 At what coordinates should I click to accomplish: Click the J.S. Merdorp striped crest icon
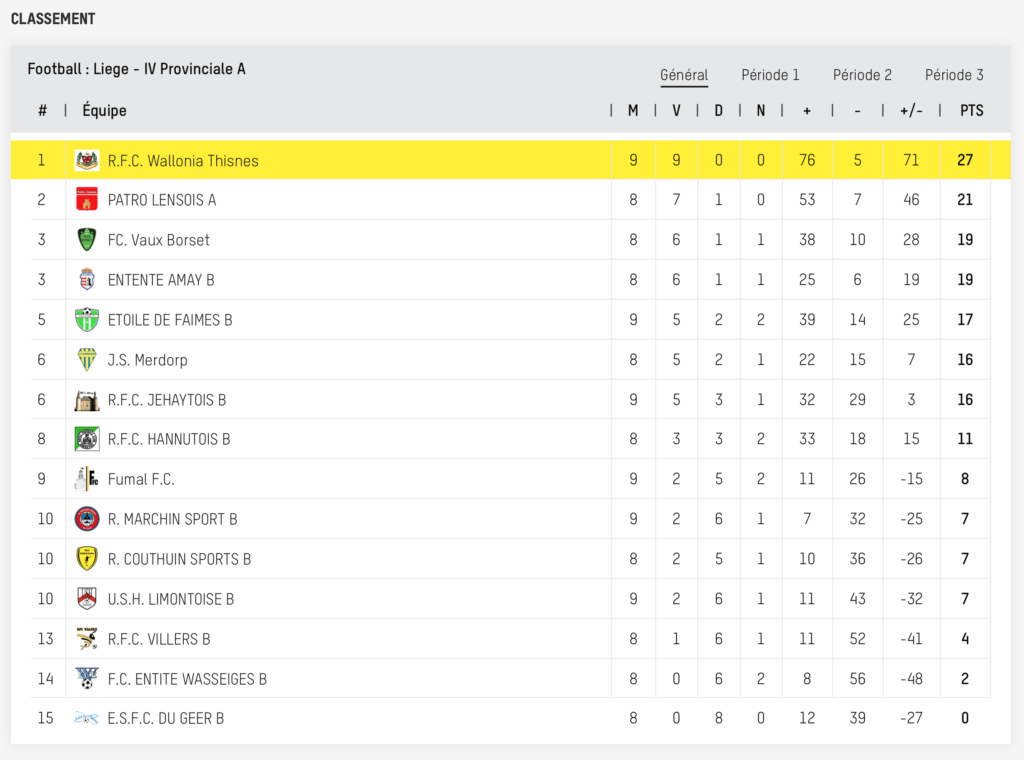coord(87,360)
